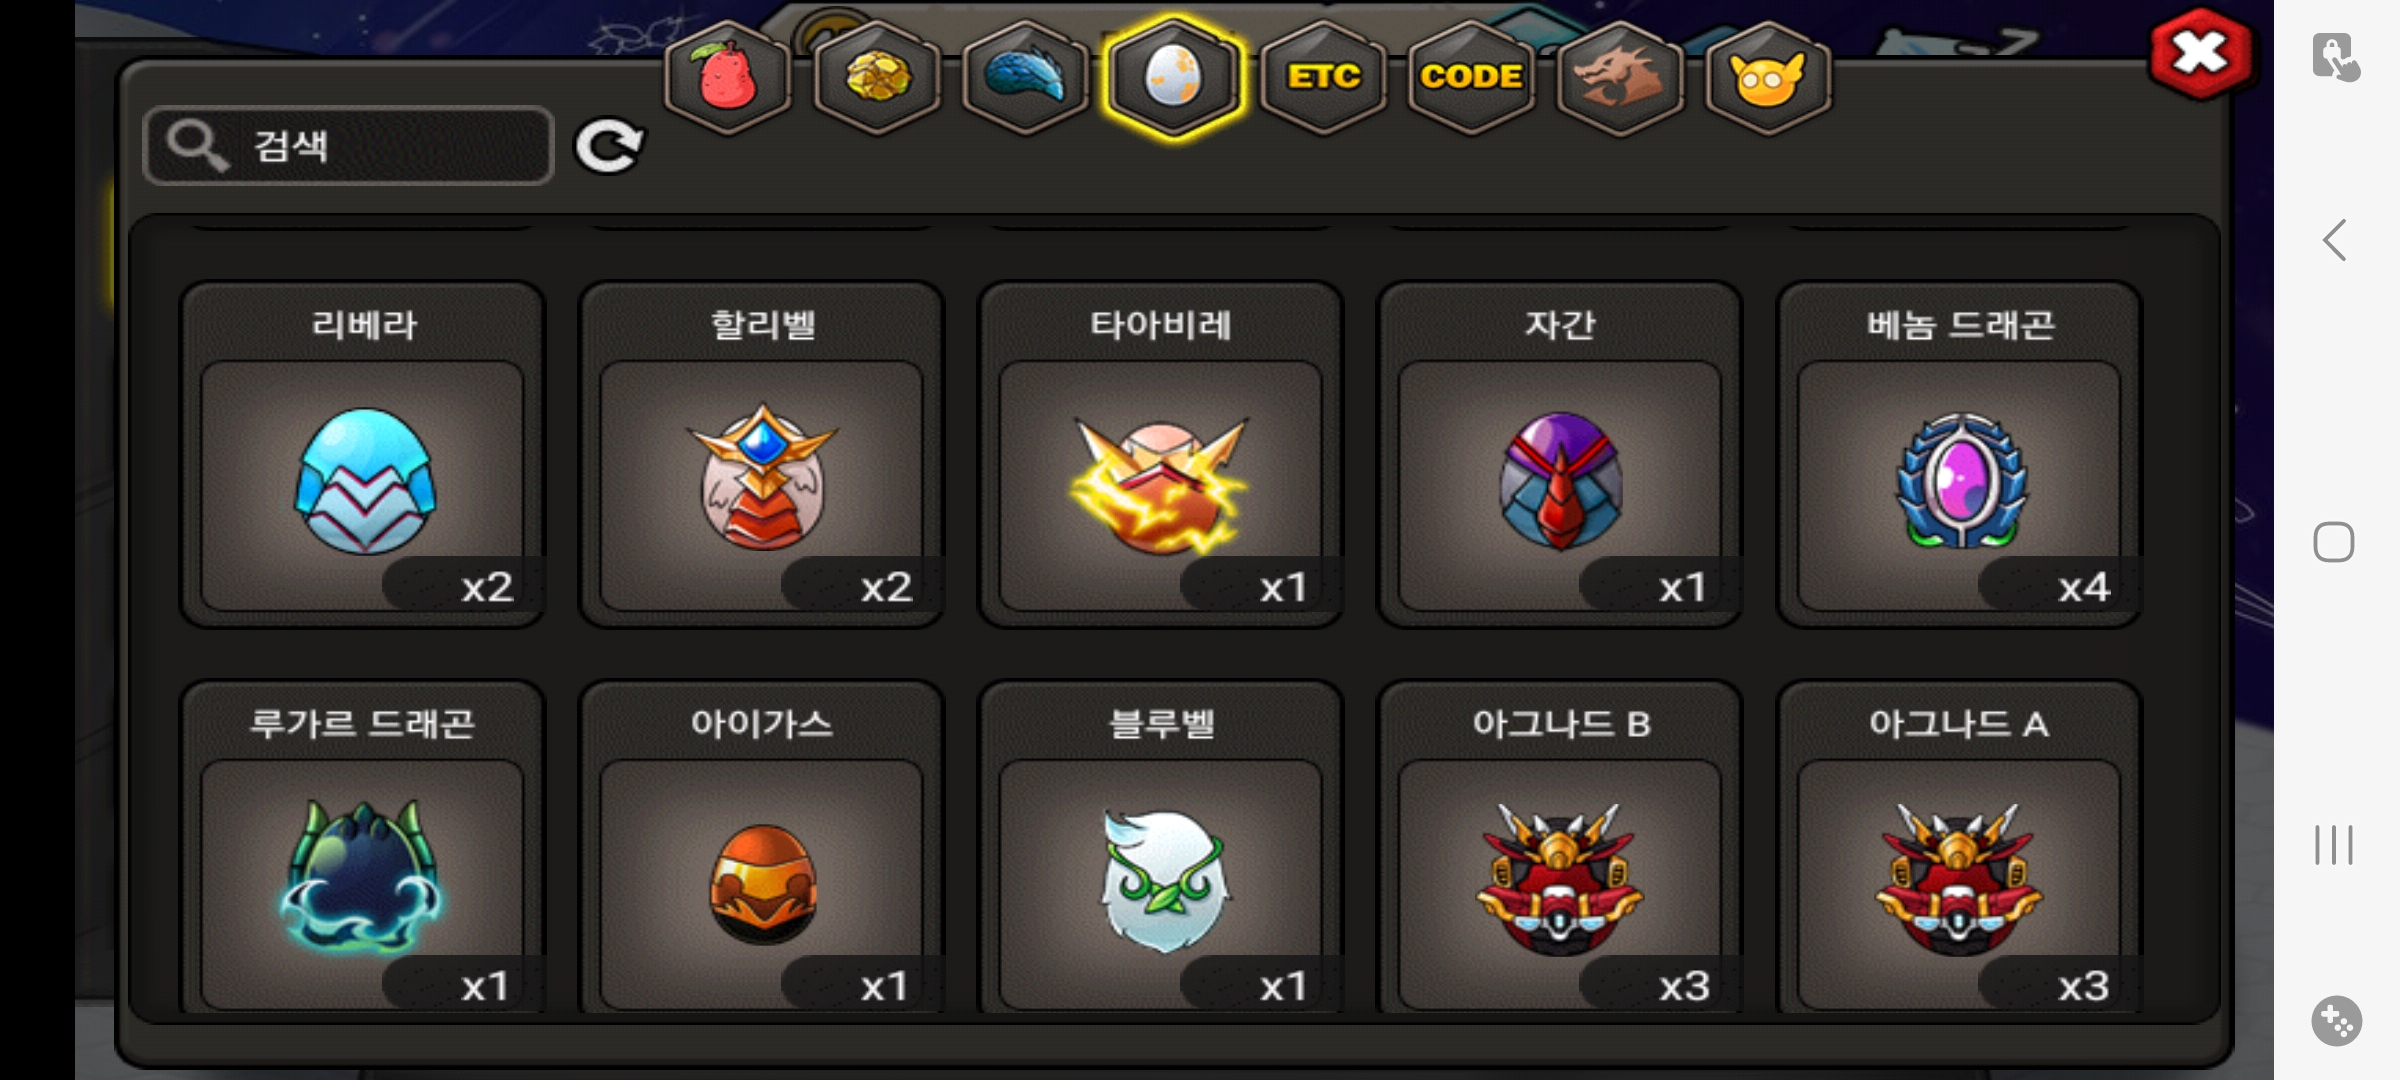2400x1080 pixels.
Task: Select the yellow goggles creature tab
Action: [x=1768, y=77]
